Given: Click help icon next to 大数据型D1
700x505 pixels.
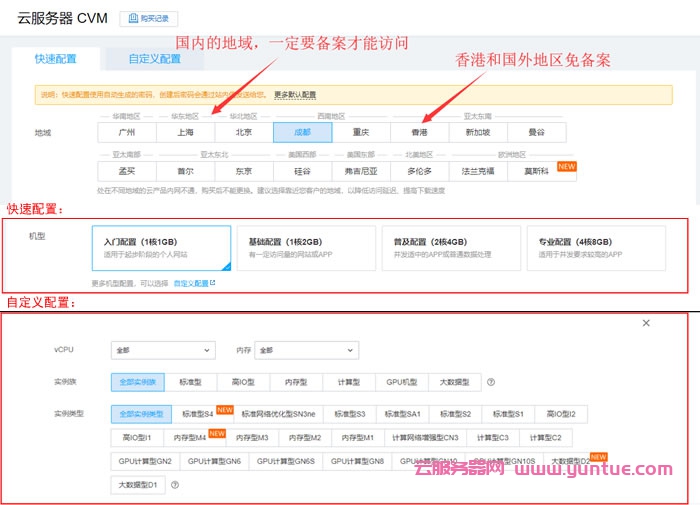Looking at the screenshot, I should (175, 485).
